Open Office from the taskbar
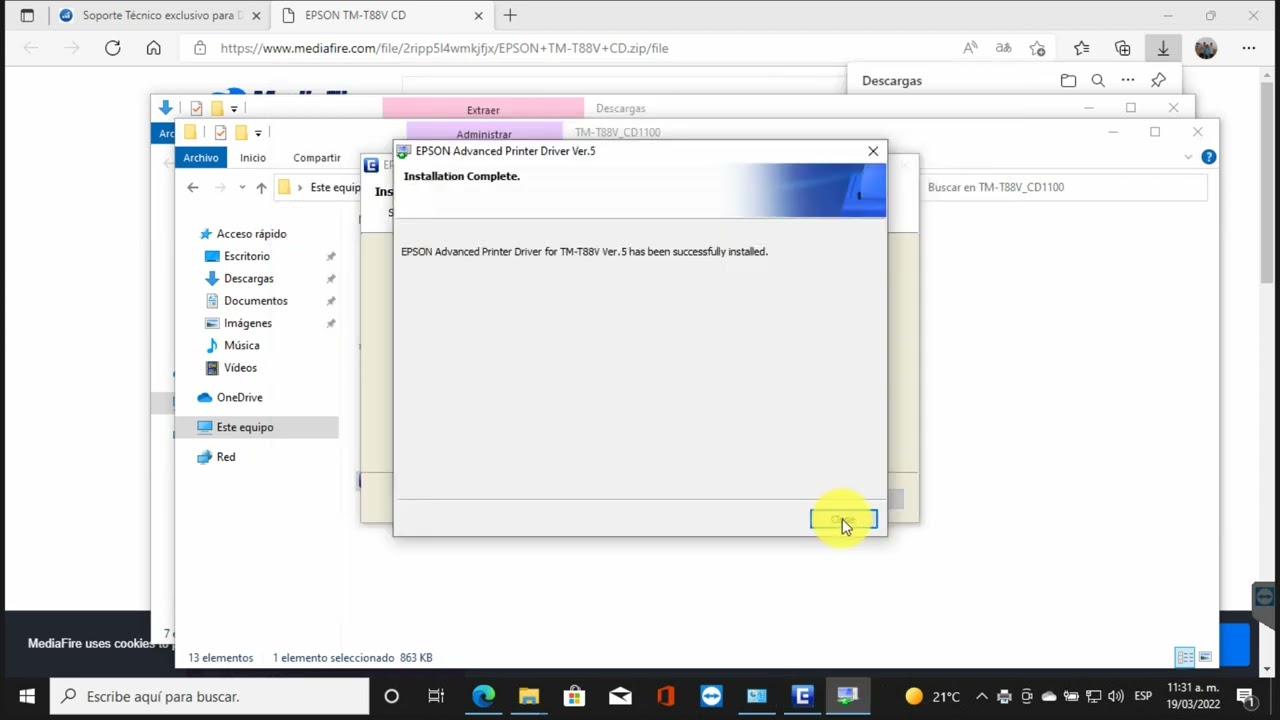 [x=666, y=696]
